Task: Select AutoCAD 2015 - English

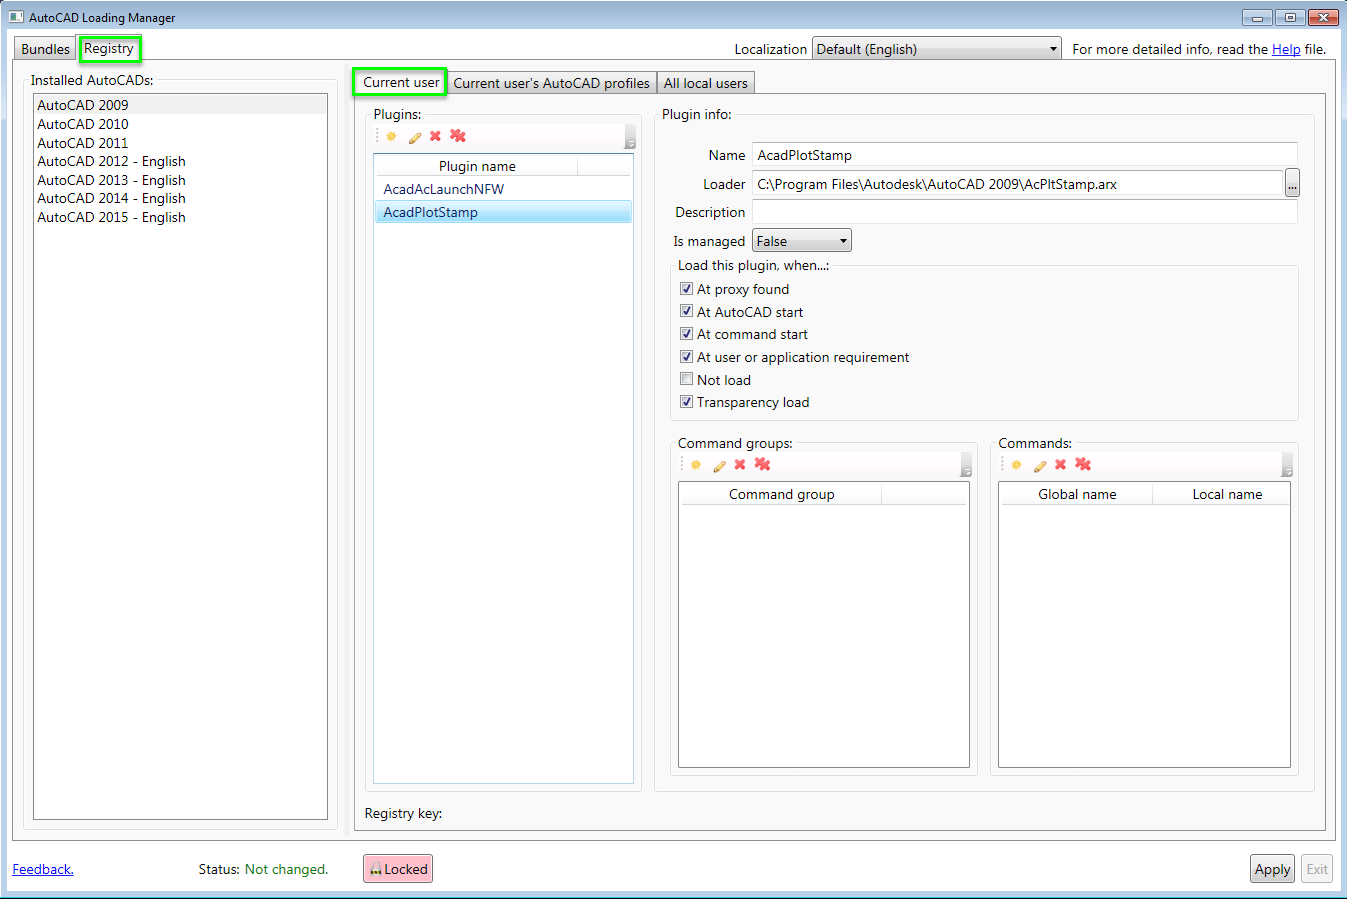Action: point(180,217)
